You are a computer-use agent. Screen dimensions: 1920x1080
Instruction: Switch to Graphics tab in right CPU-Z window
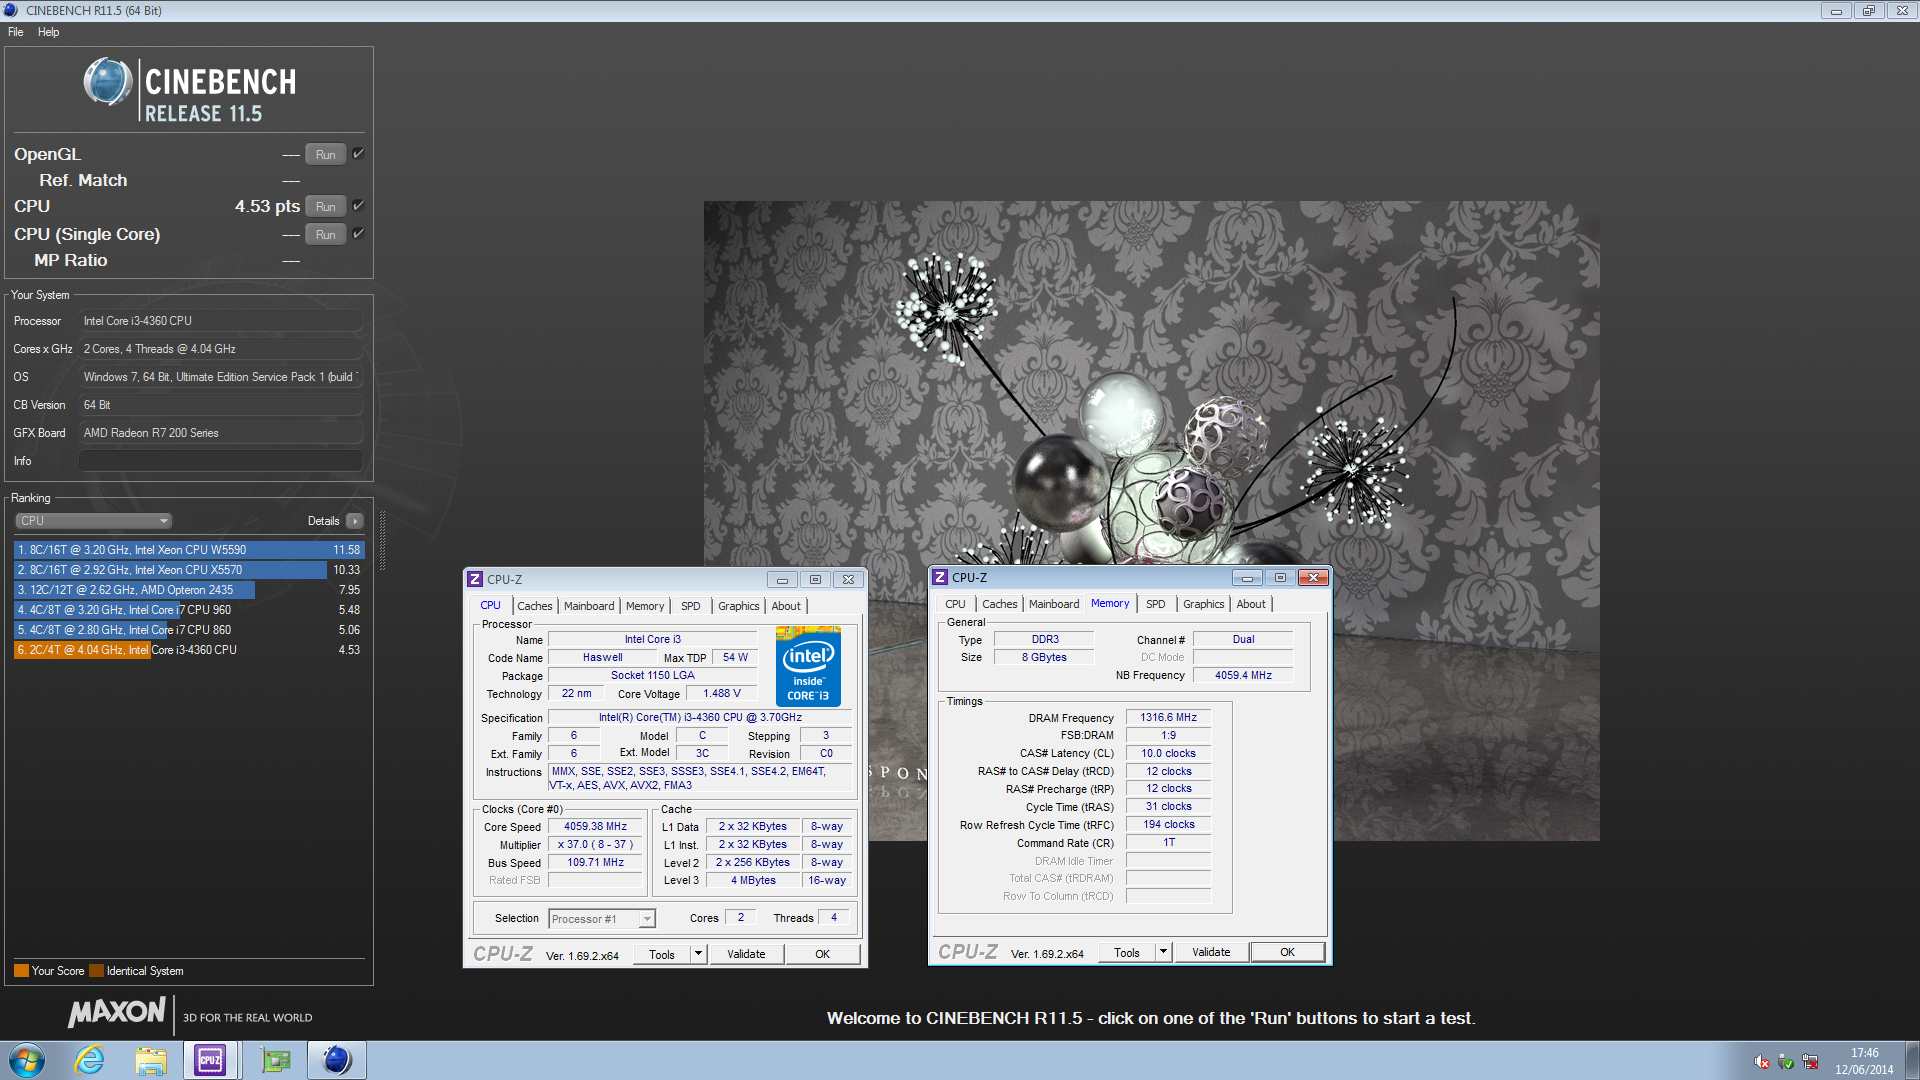tap(1204, 604)
